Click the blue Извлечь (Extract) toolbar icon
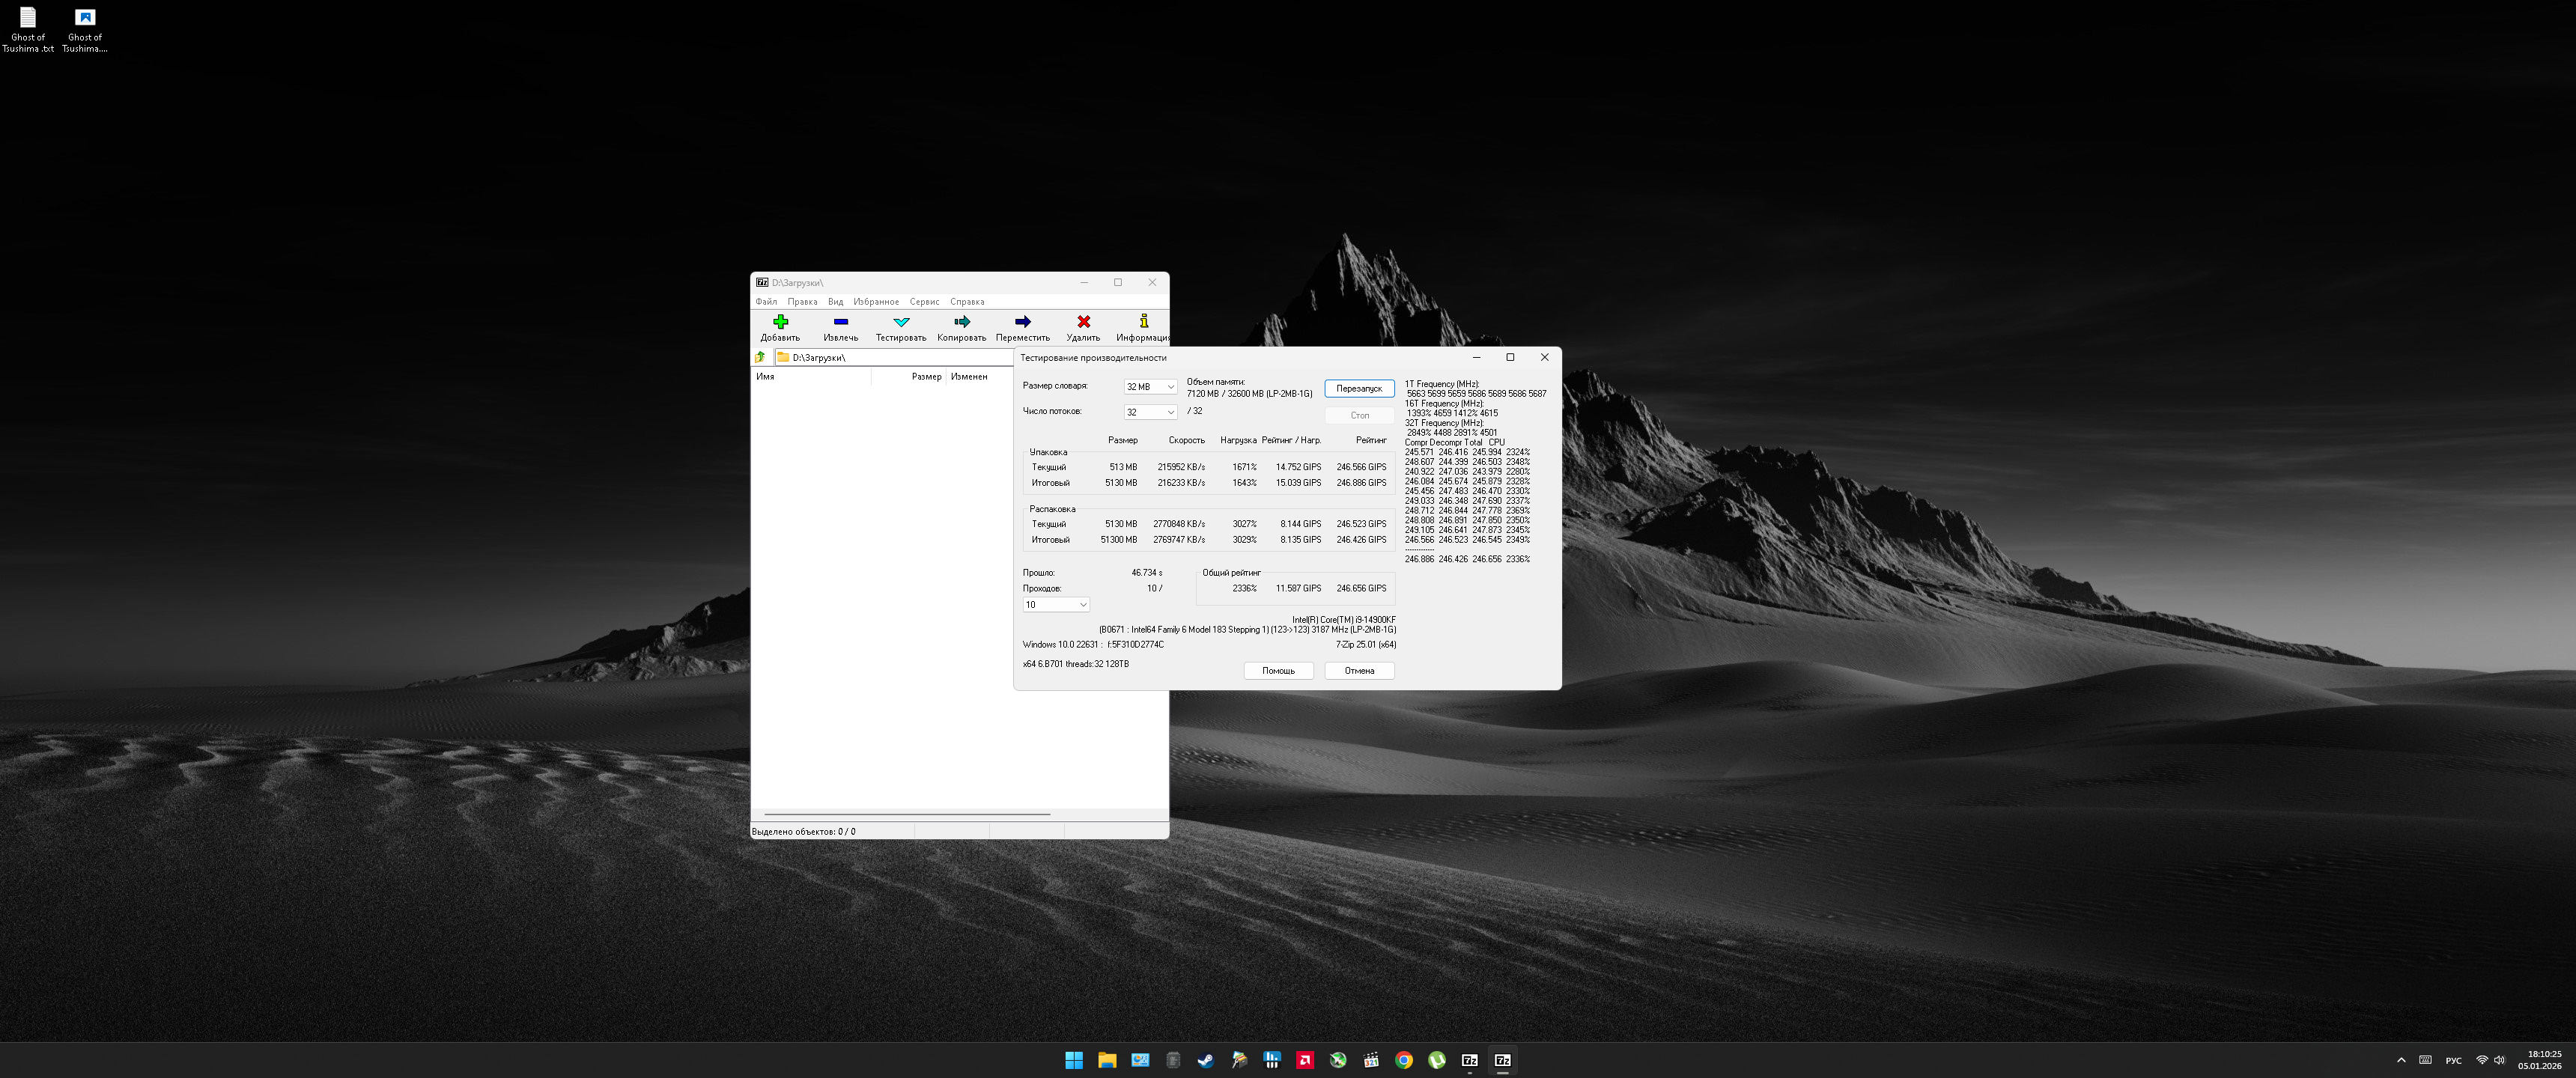Image resolution: width=2576 pixels, height=1078 pixels. tap(840, 322)
